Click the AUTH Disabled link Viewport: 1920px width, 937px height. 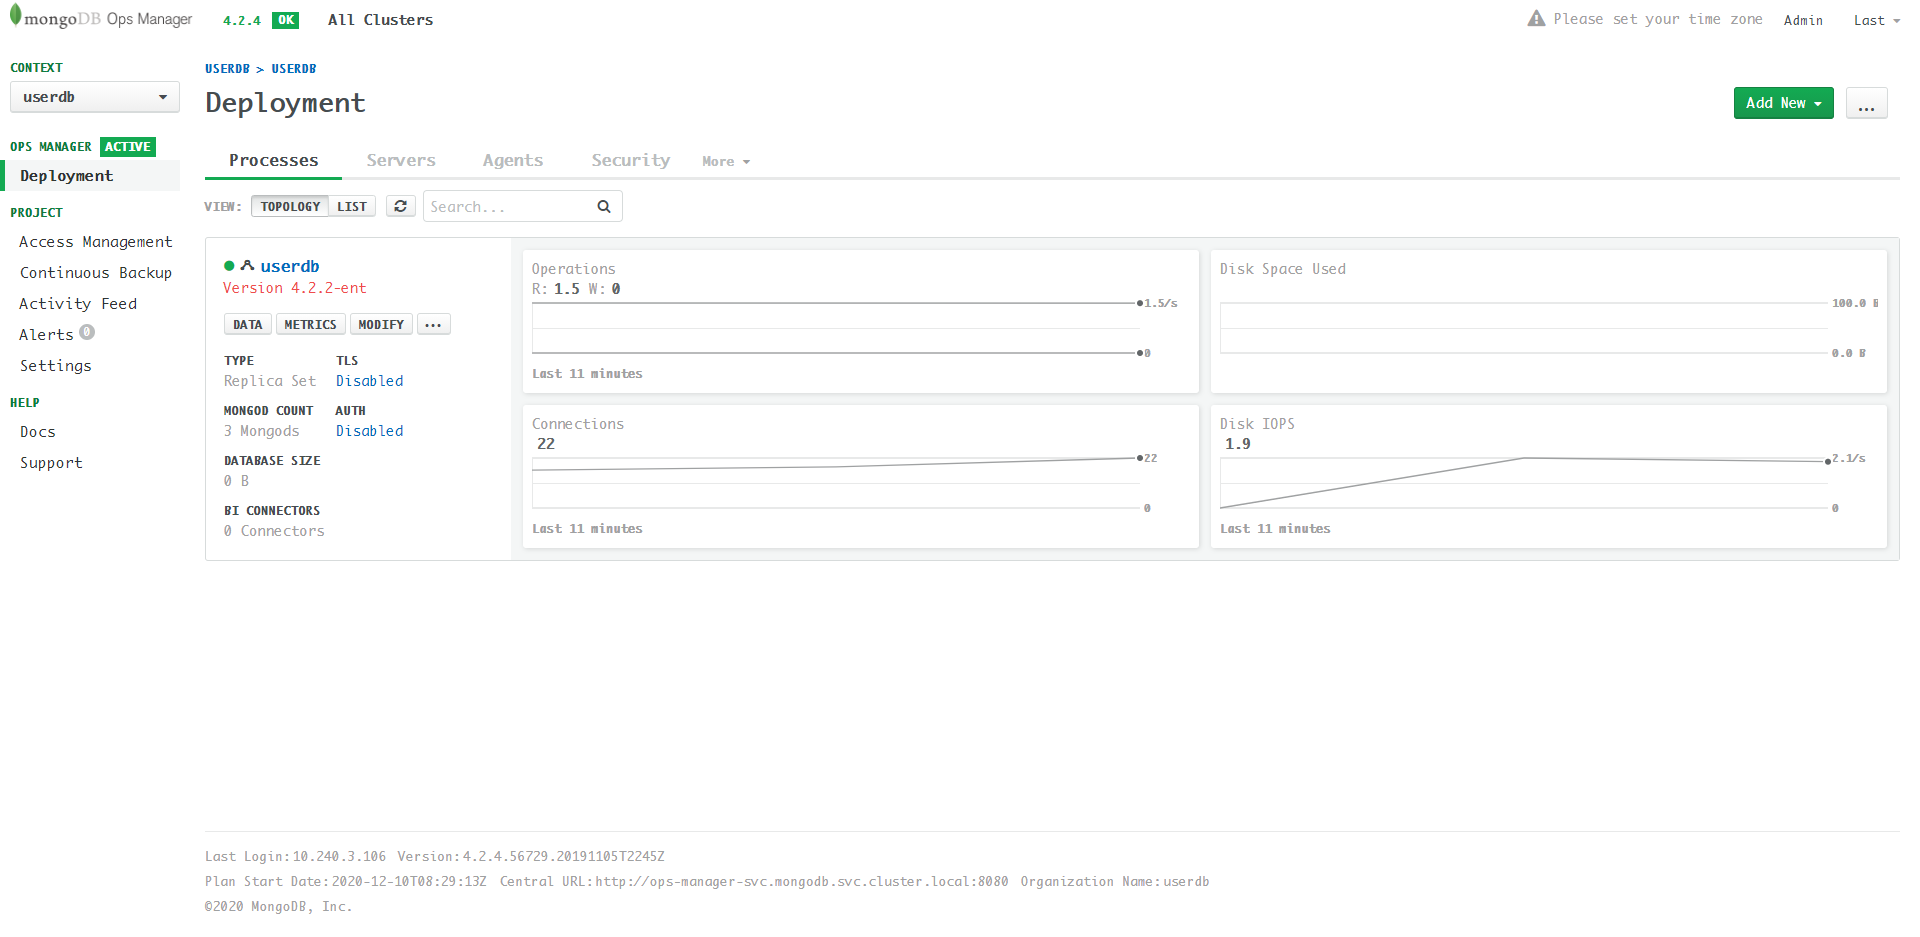click(369, 431)
